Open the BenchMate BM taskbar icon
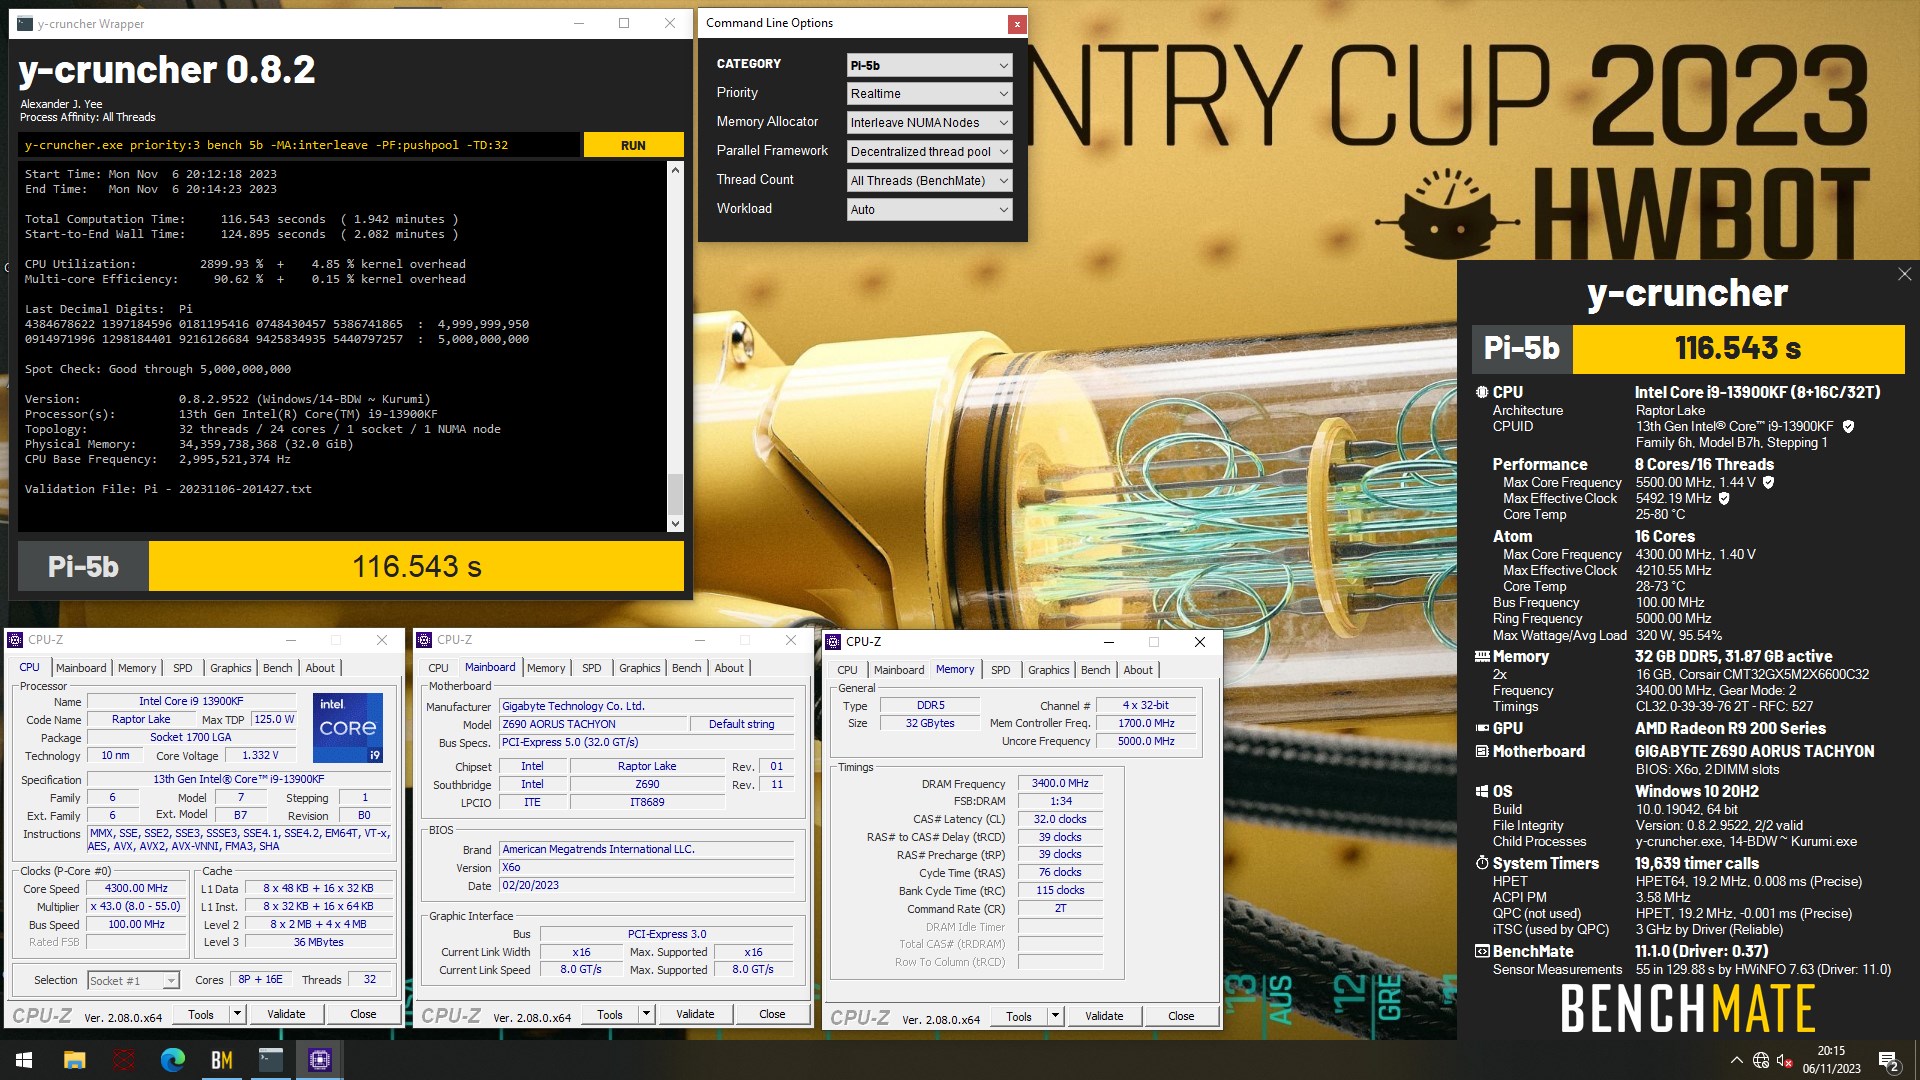The width and height of the screenshot is (1920, 1080). click(x=221, y=1060)
